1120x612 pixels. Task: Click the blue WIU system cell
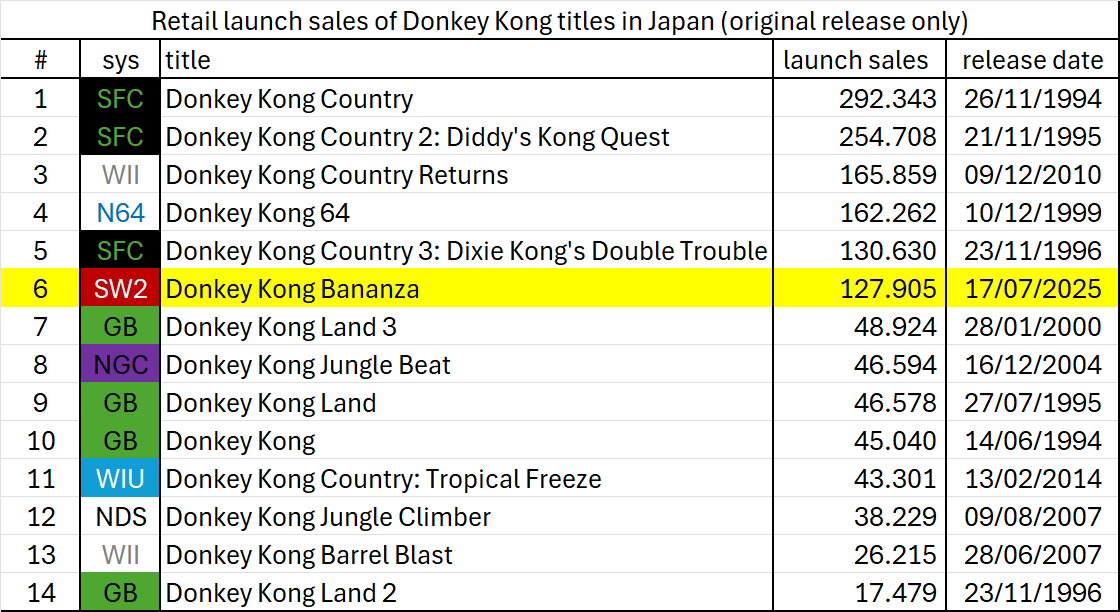[120, 478]
